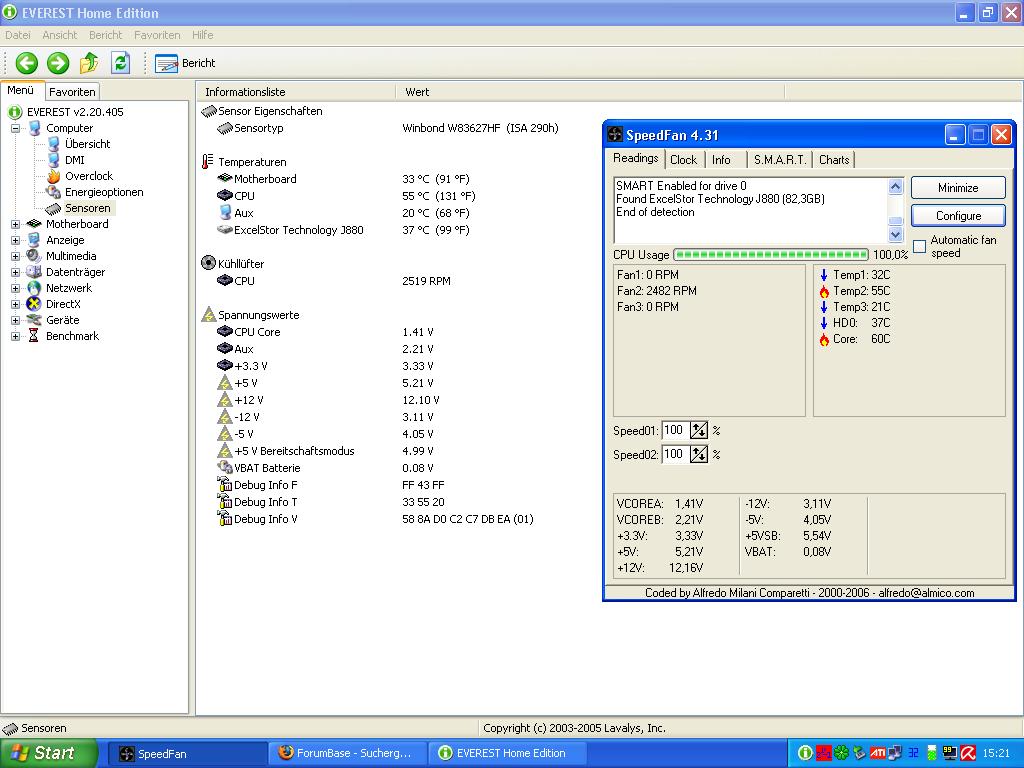Click the Configure button in SpeedFan
The height and width of the screenshot is (768, 1024).
(958, 216)
